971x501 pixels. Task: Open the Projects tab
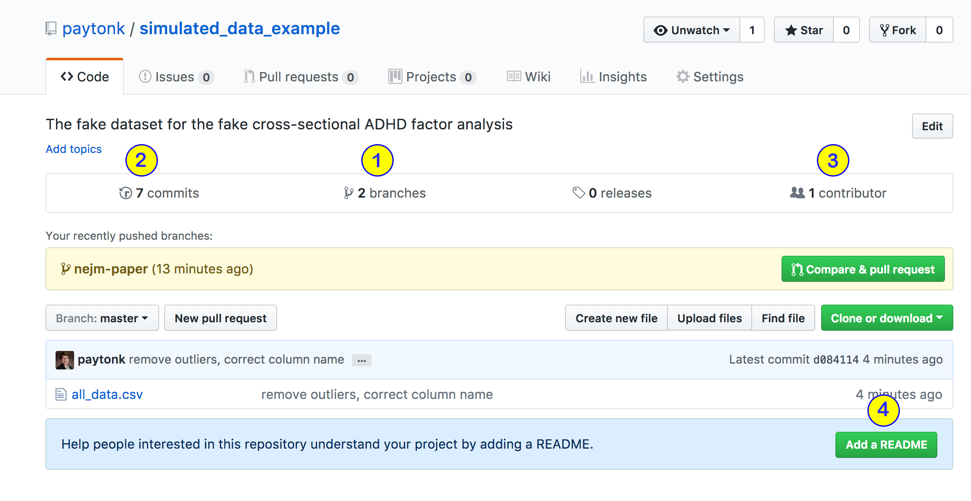[x=432, y=77]
